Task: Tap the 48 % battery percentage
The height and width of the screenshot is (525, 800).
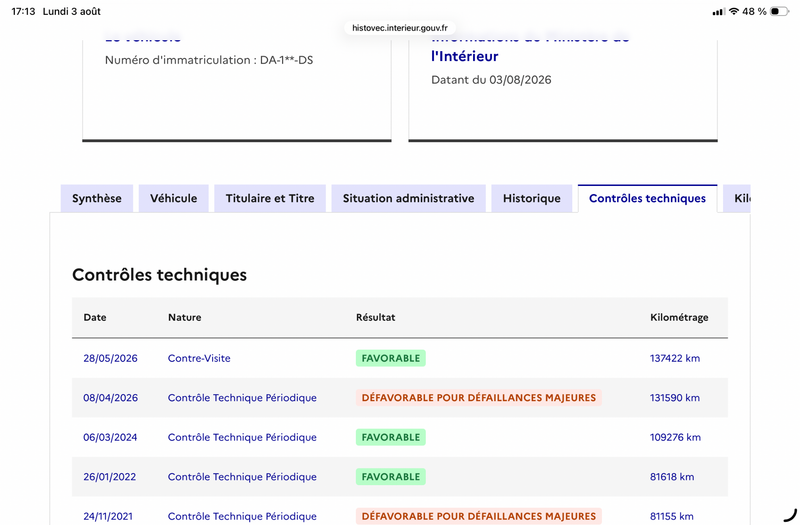Action: [x=754, y=11]
